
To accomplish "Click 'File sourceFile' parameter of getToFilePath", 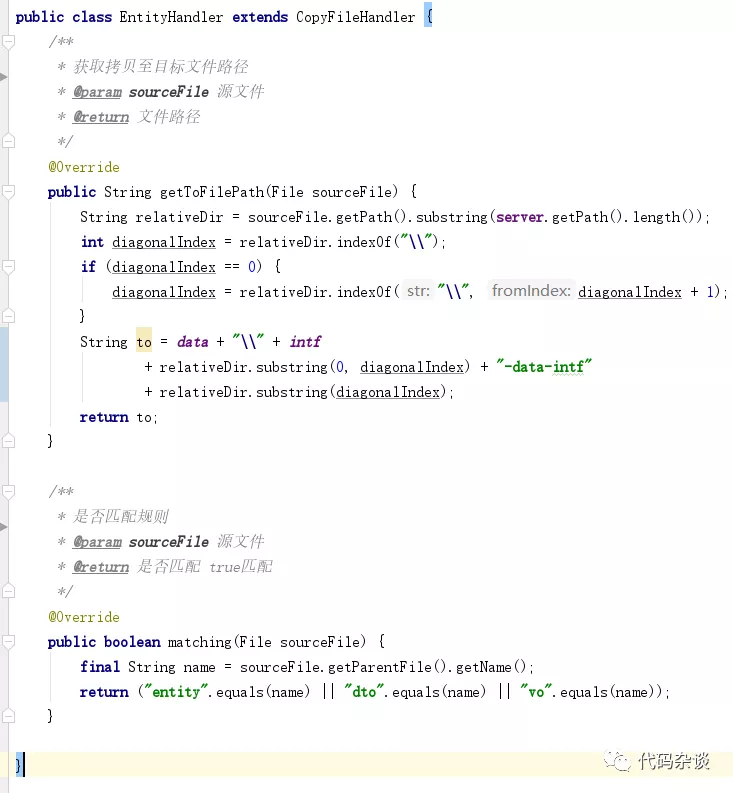I will pos(331,192).
